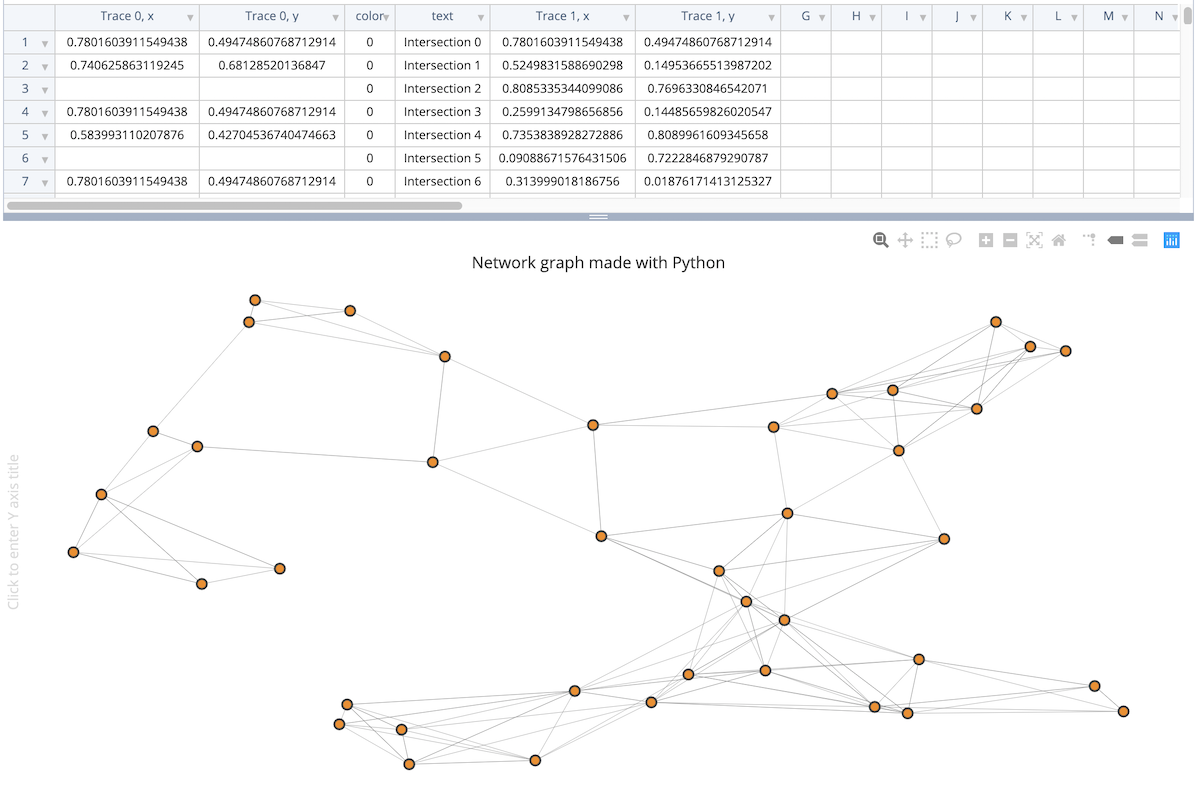This screenshot has width=1200, height=795.
Task: Choose the Box Select tool
Action: [929, 240]
